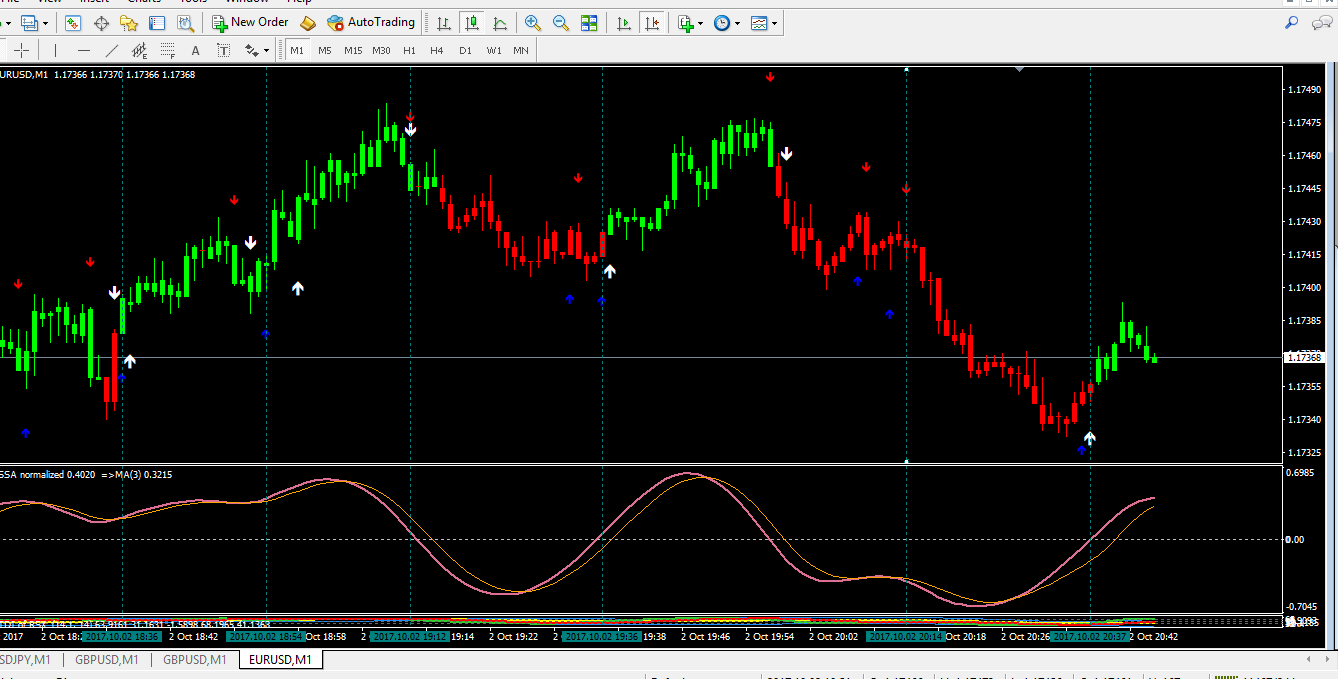Image resolution: width=1338 pixels, height=679 pixels.
Task: Open the Indicators list dropdown
Action: (690, 22)
